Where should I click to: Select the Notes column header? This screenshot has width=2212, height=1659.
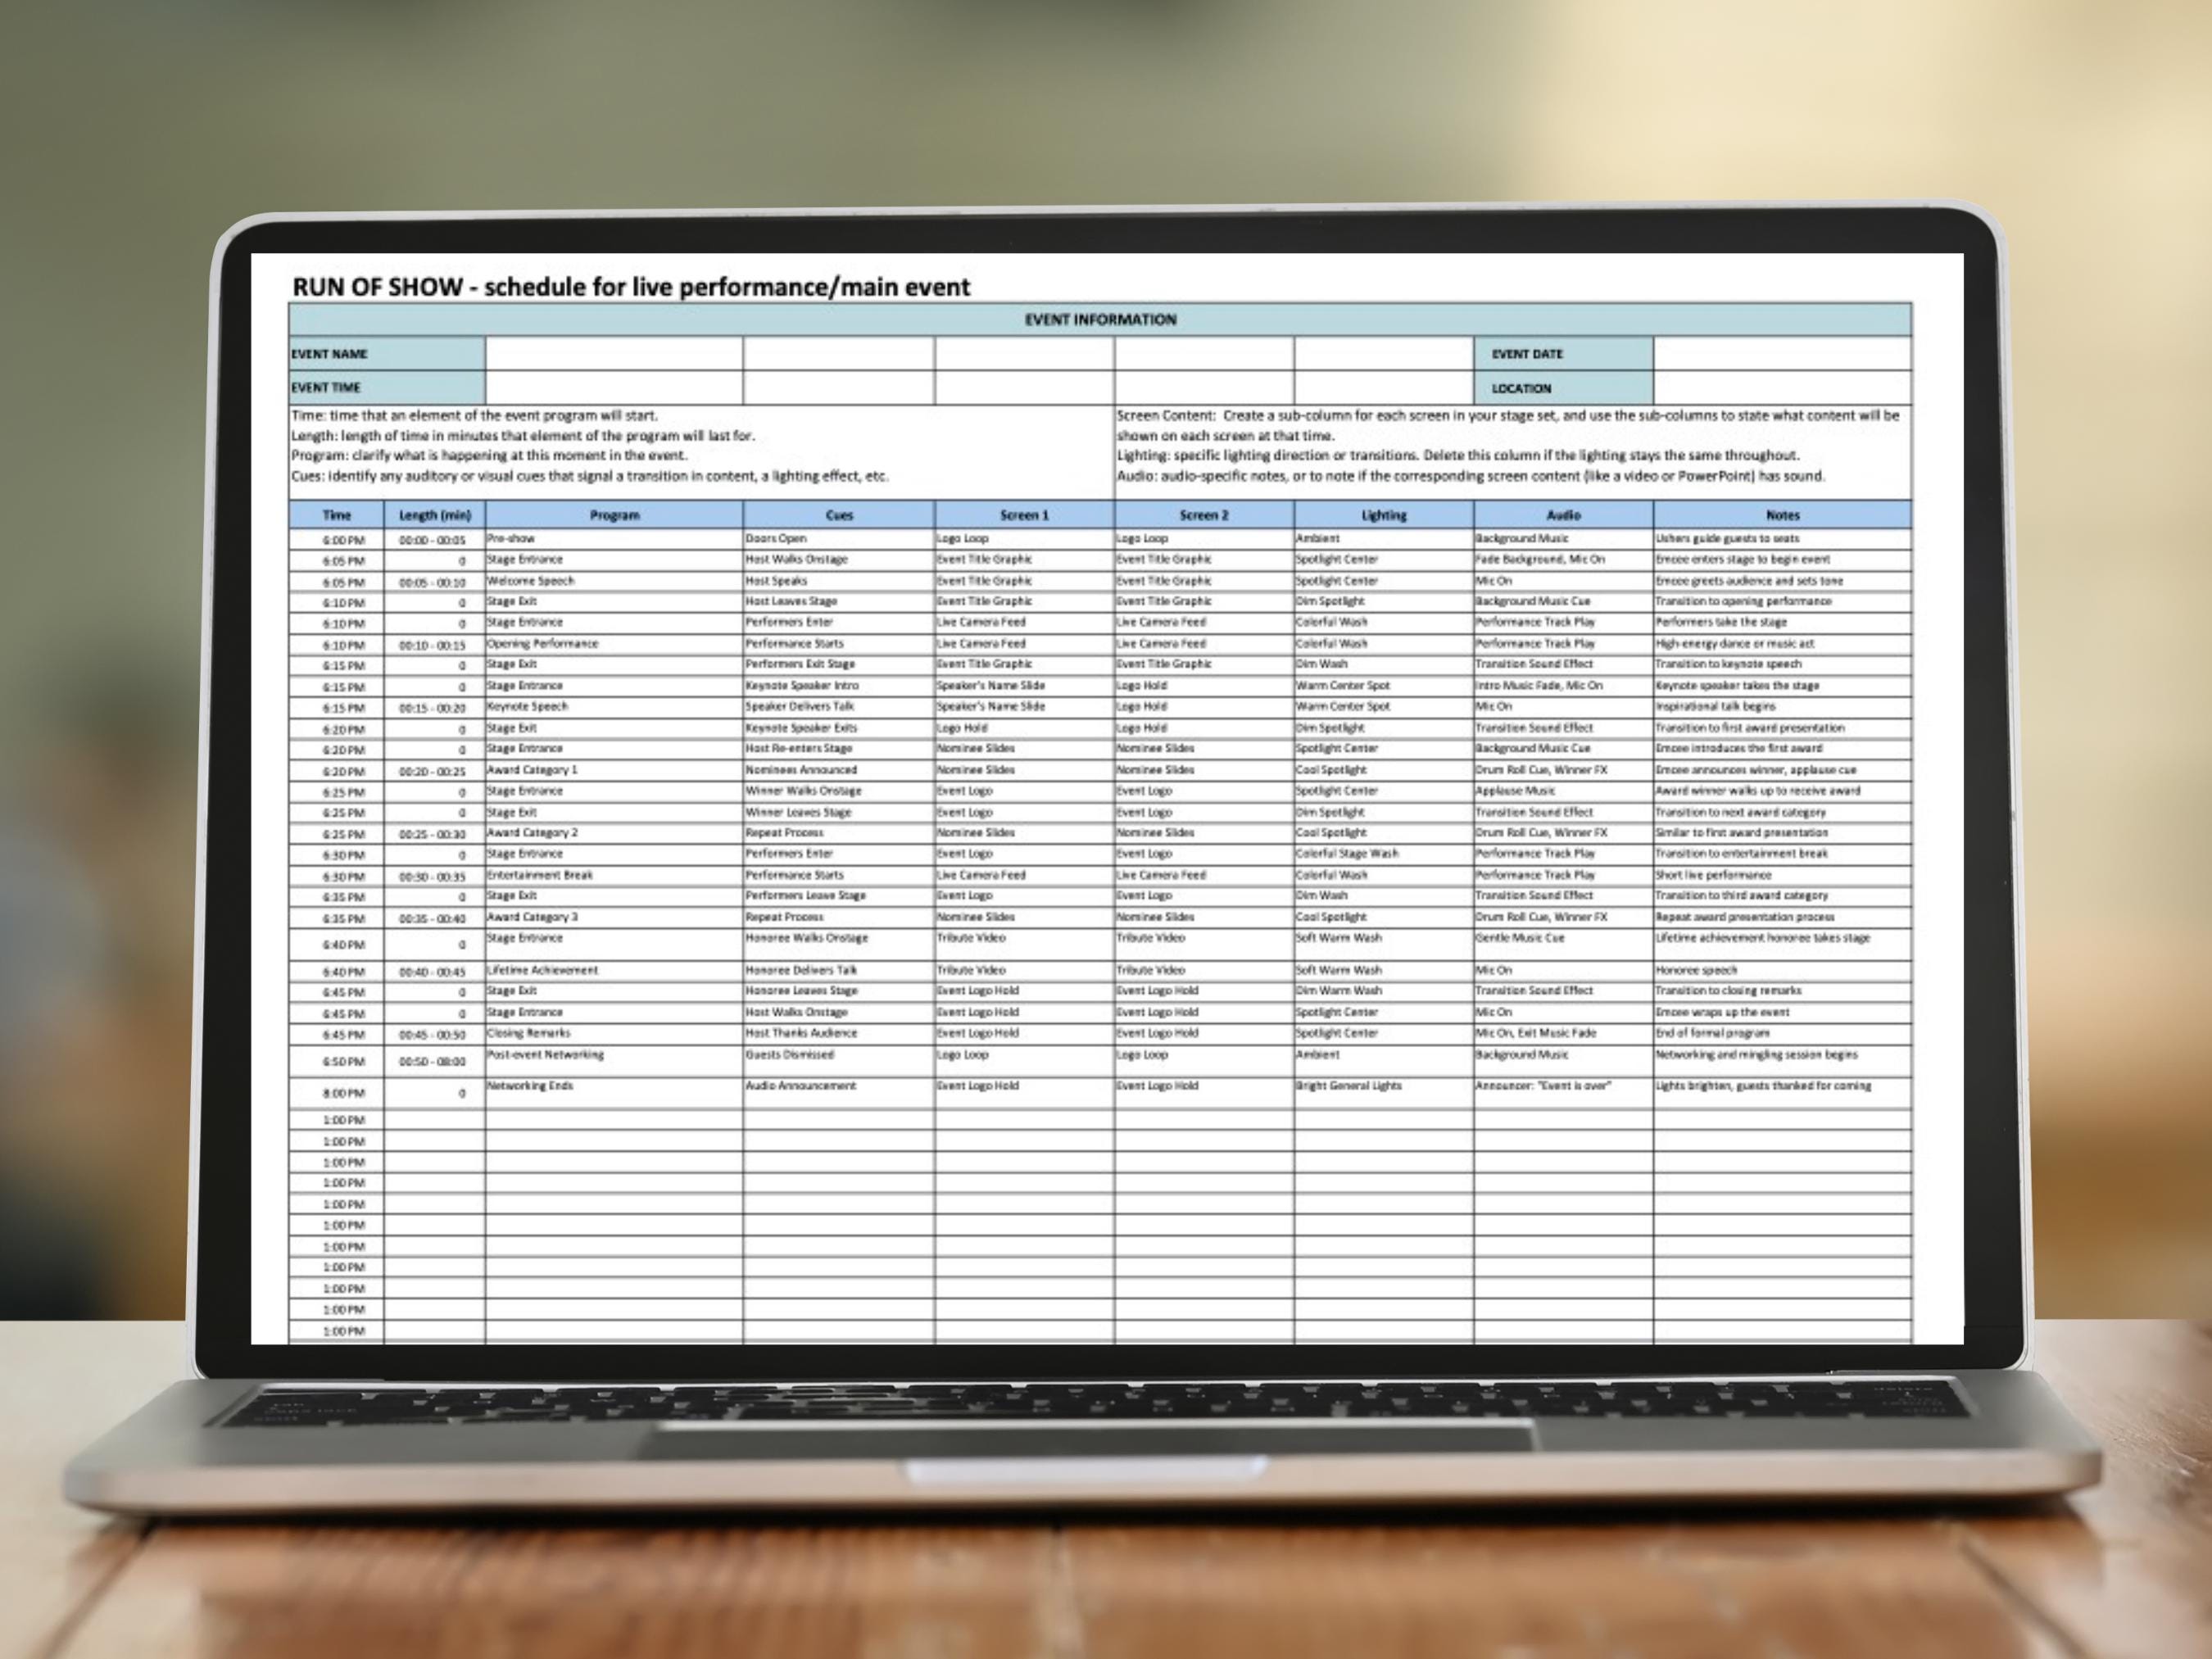tap(1783, 515)
